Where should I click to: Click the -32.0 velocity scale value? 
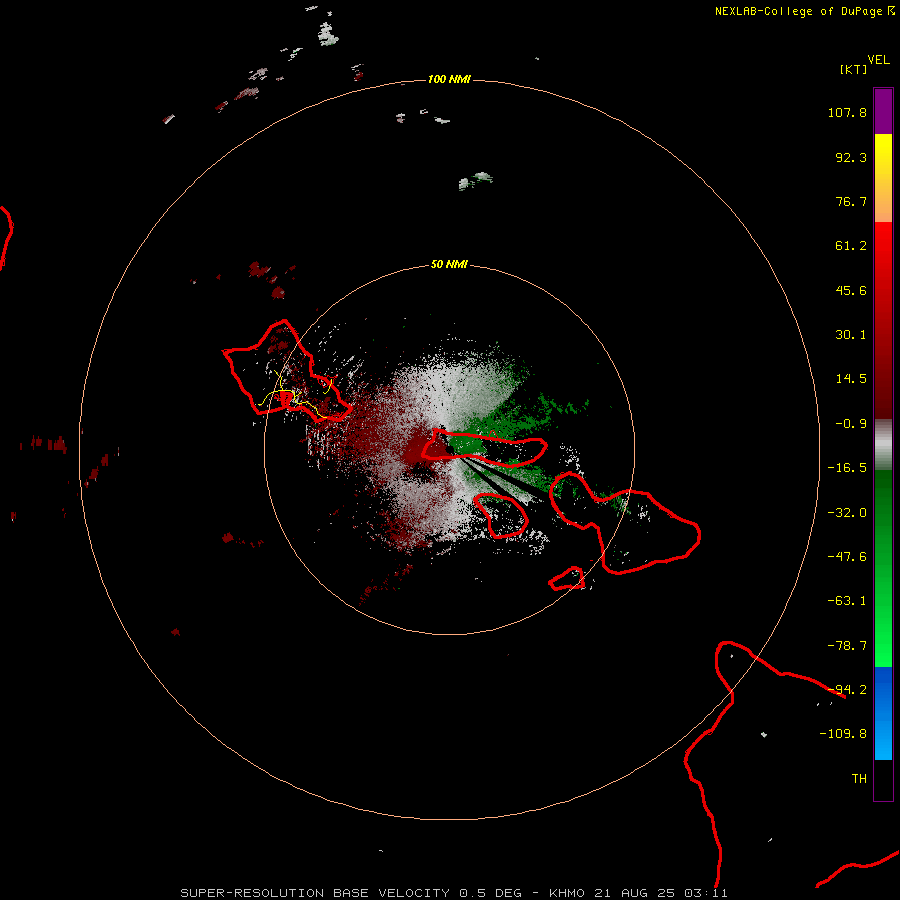coord(847,513)
